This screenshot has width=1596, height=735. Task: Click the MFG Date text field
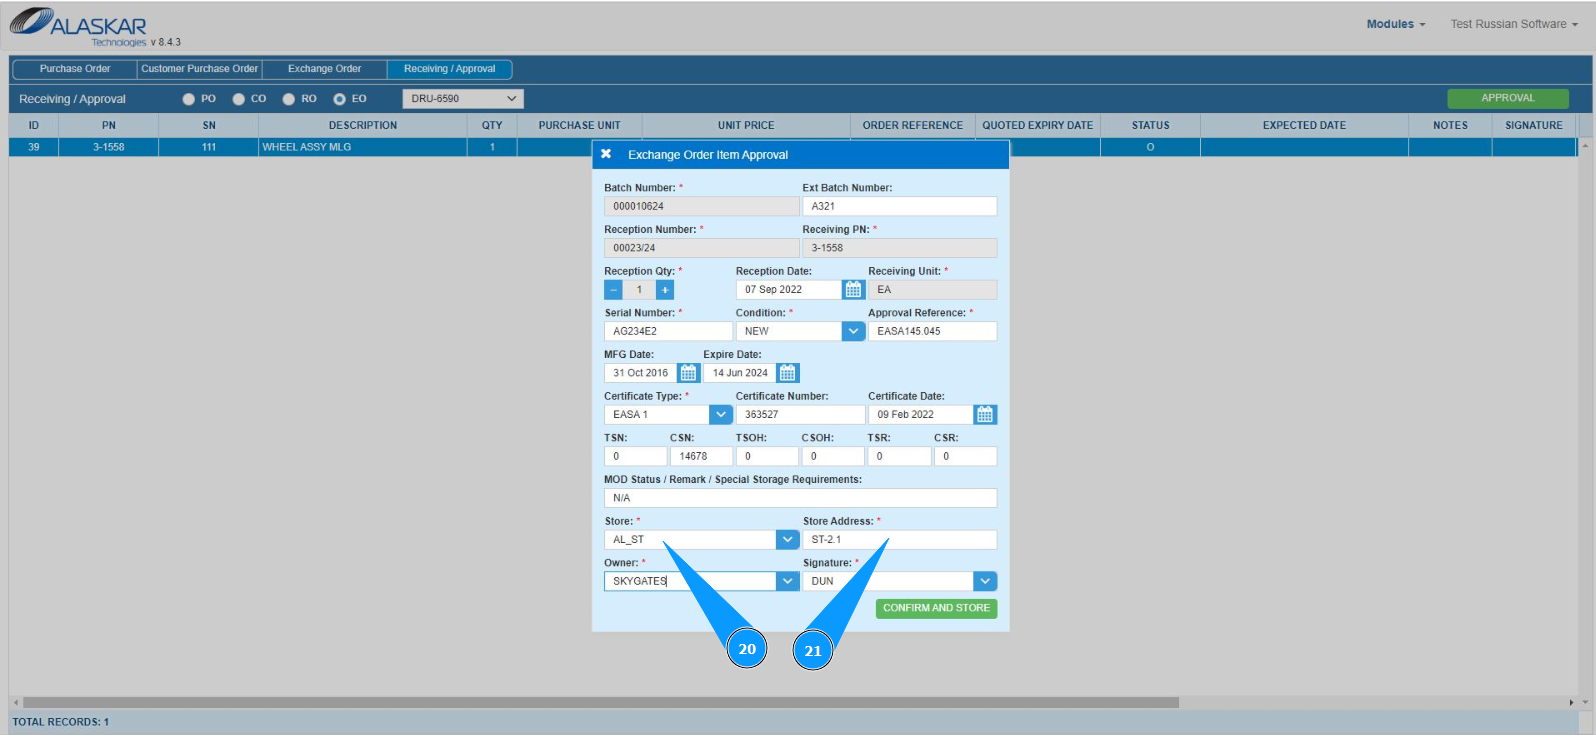point(641,373)
